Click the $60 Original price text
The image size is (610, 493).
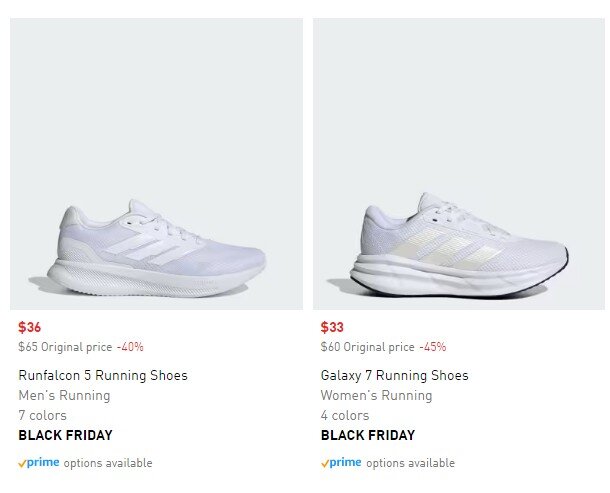[x=366, y=347]
